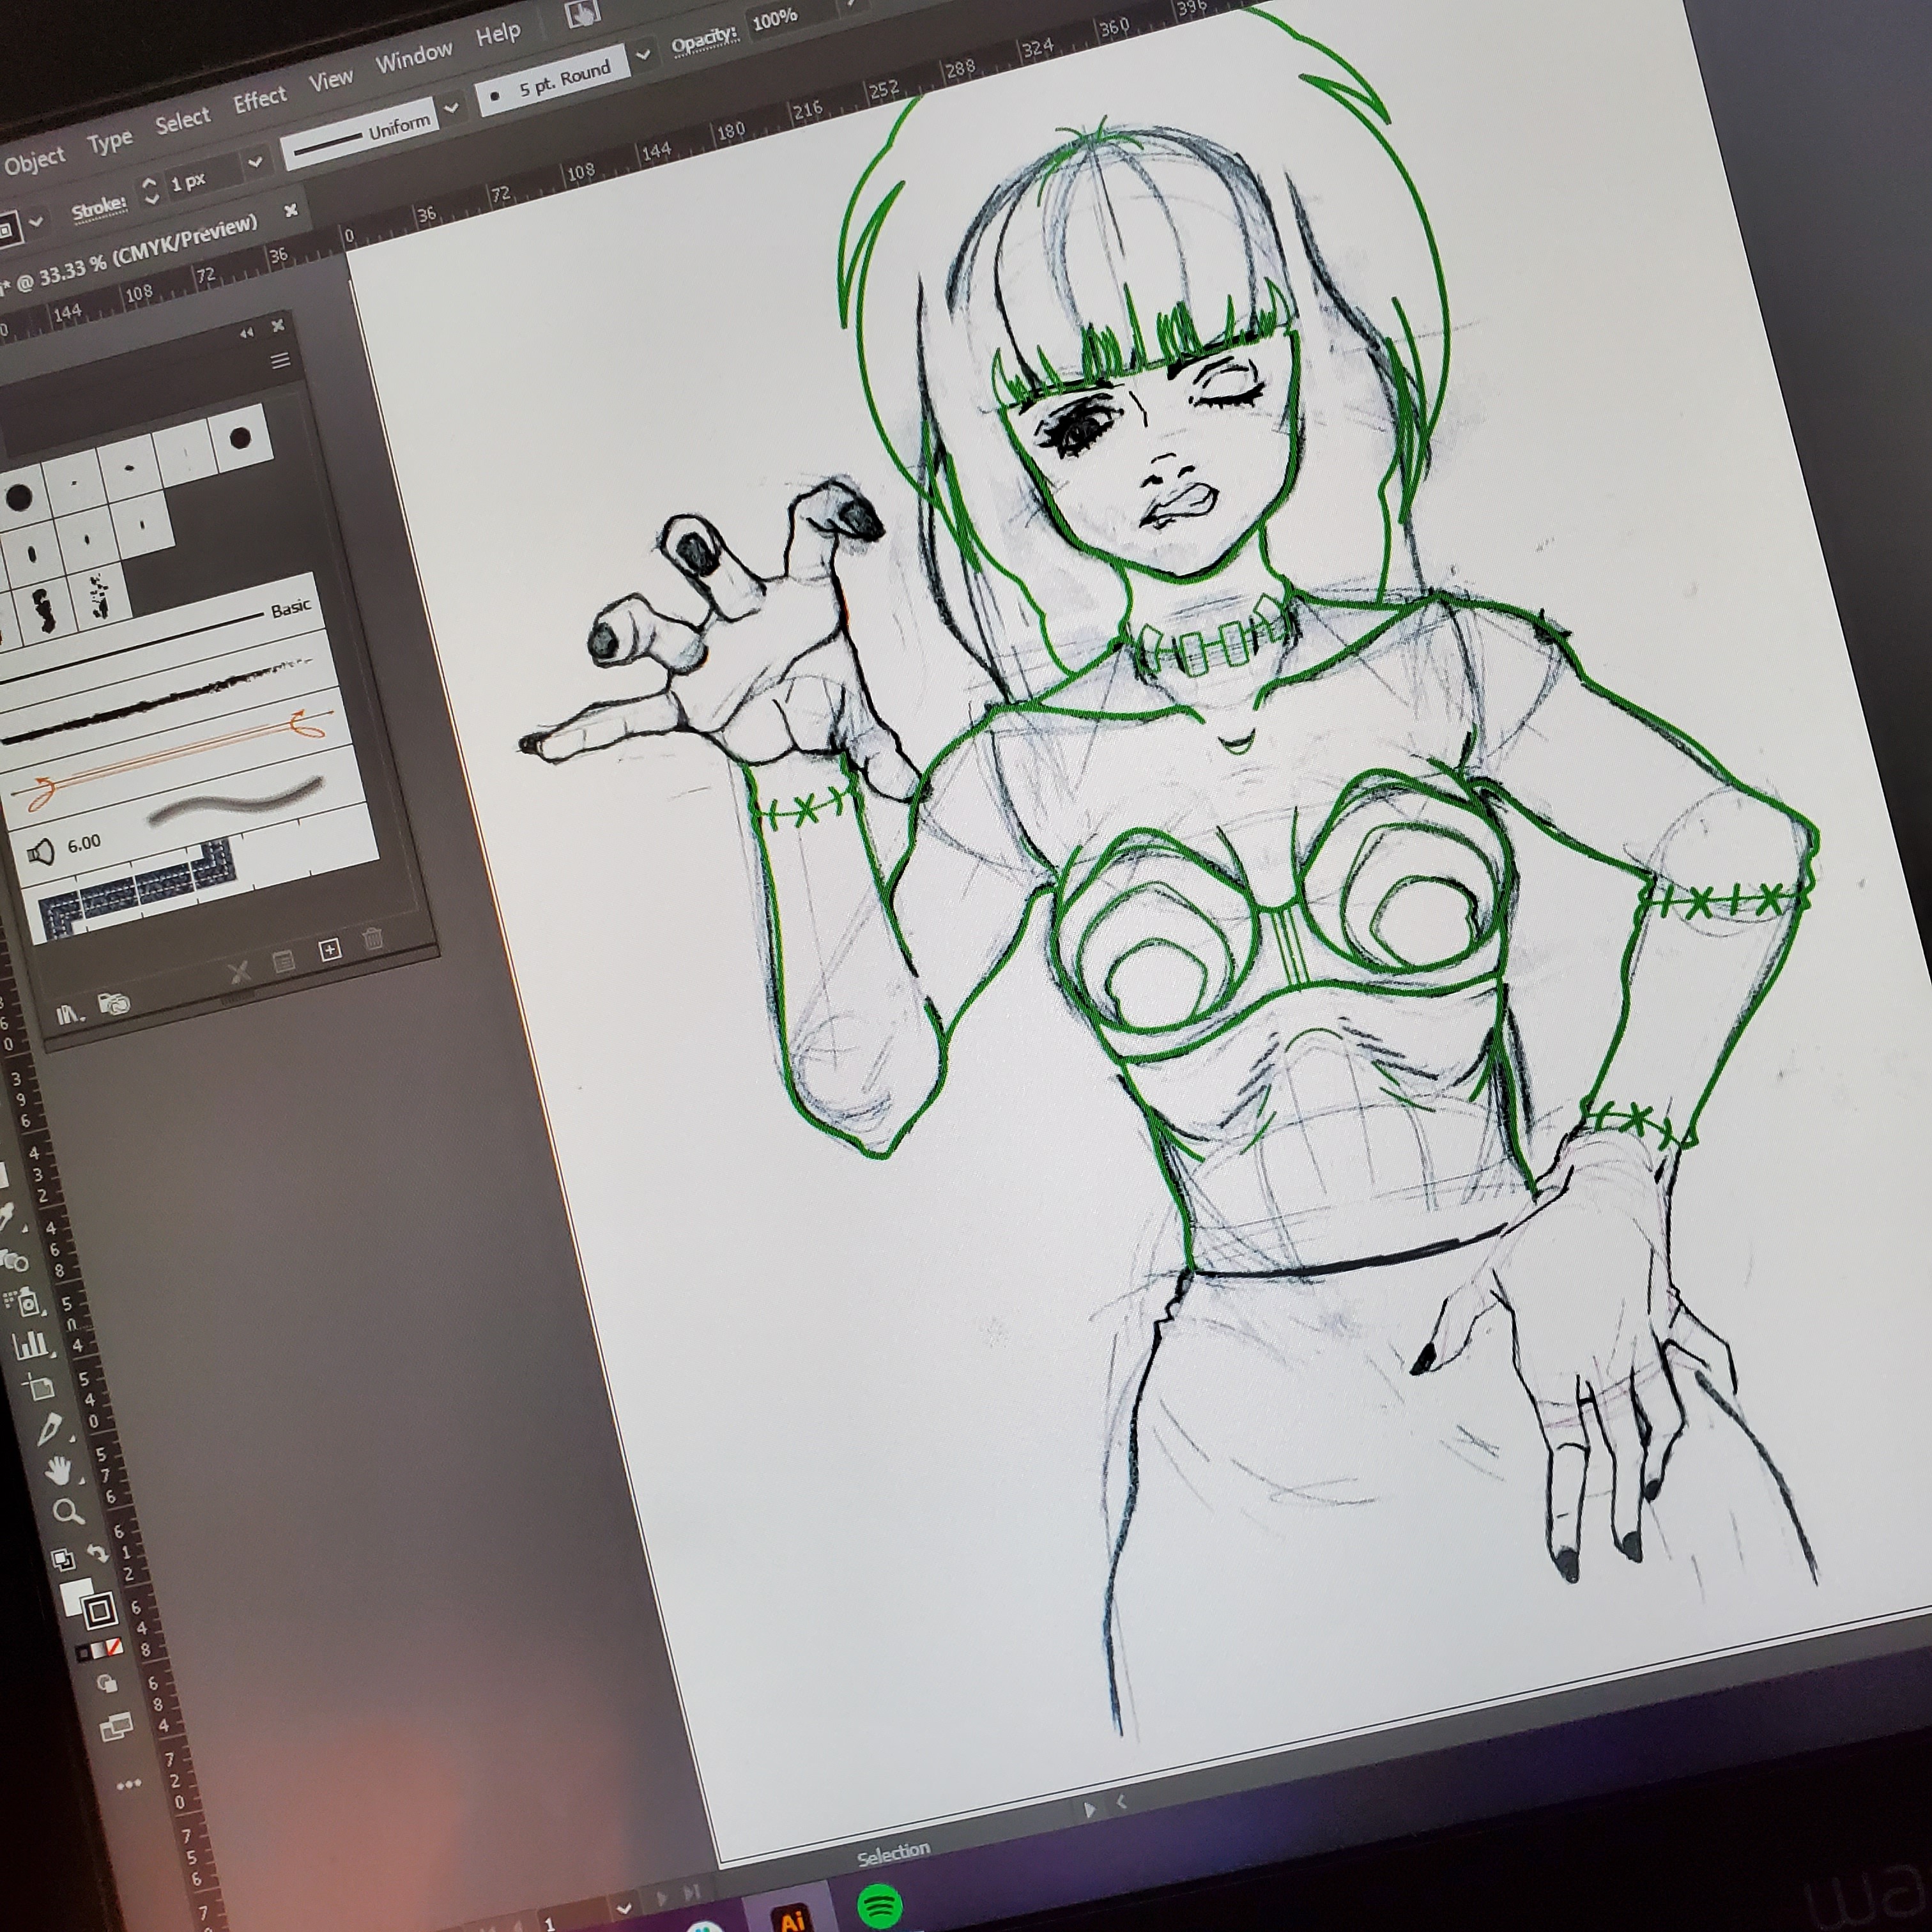Open the Effect menu
Image resolution: width=1932 pixels, height=1932 pixels.
[259, 99]
